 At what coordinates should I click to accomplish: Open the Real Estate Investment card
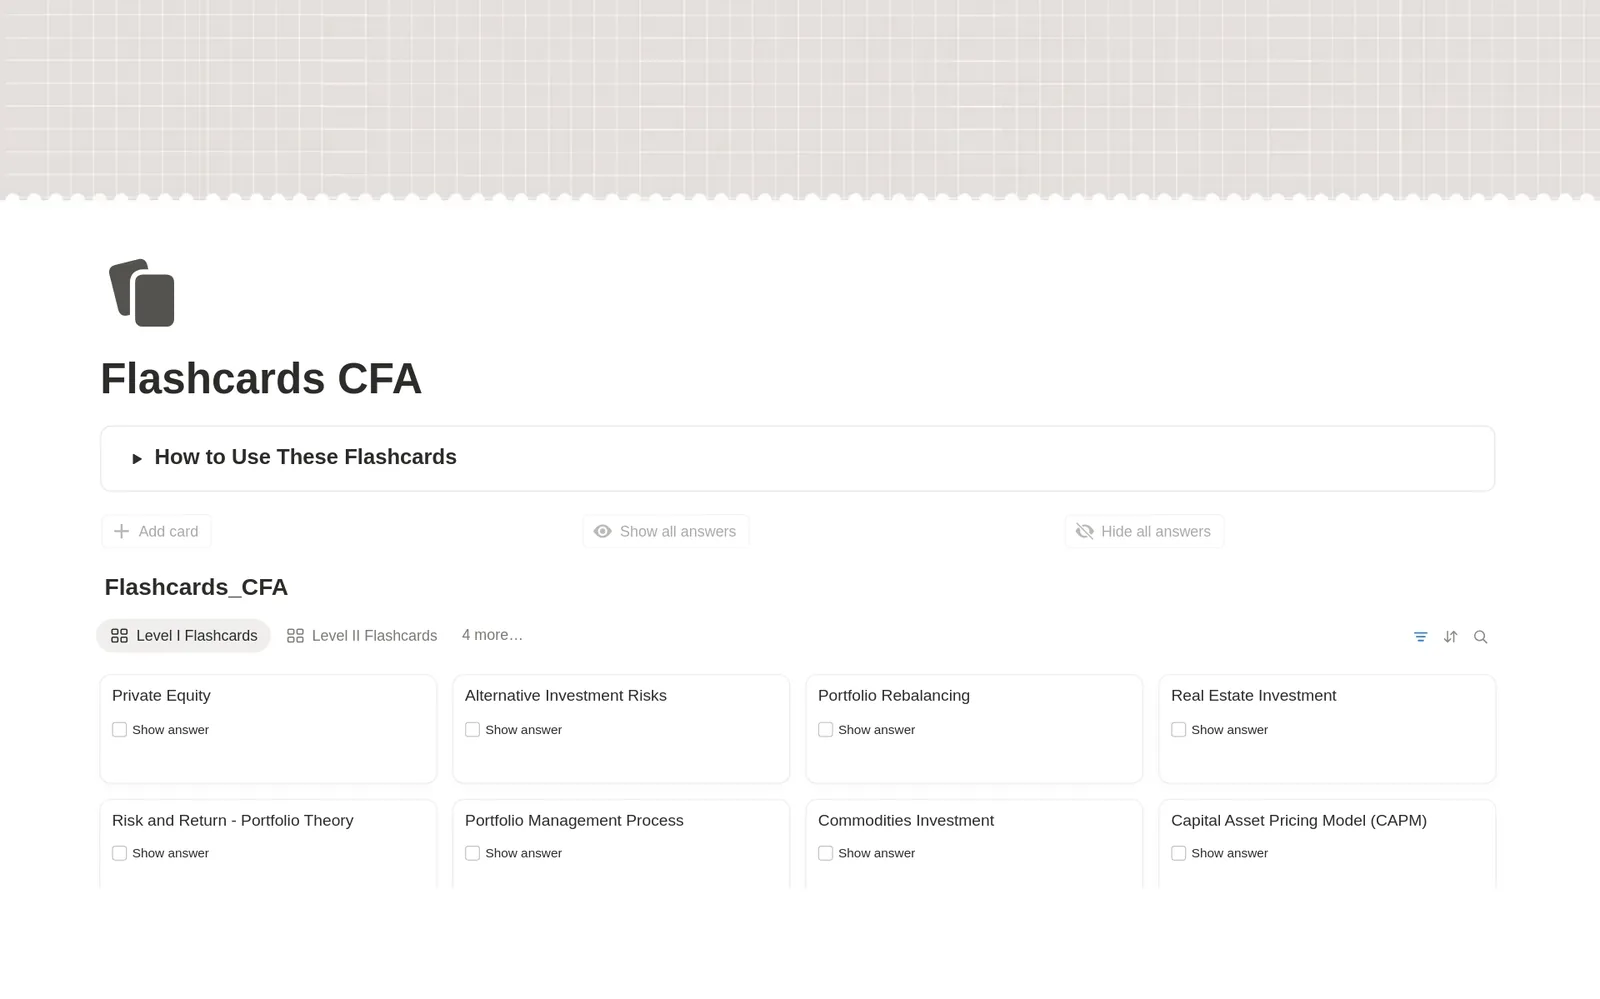(x=1327, y=729)
